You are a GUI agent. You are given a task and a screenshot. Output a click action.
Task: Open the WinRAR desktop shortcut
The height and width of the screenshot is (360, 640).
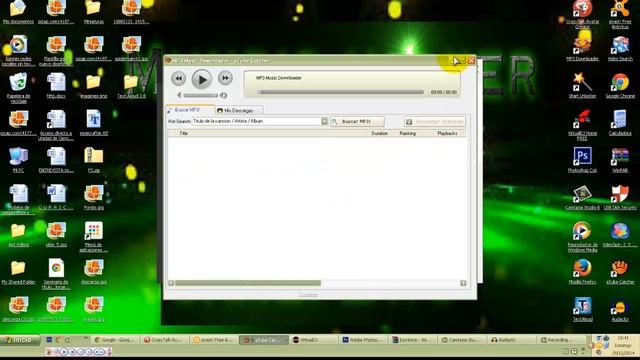click(x=620, y=160)
